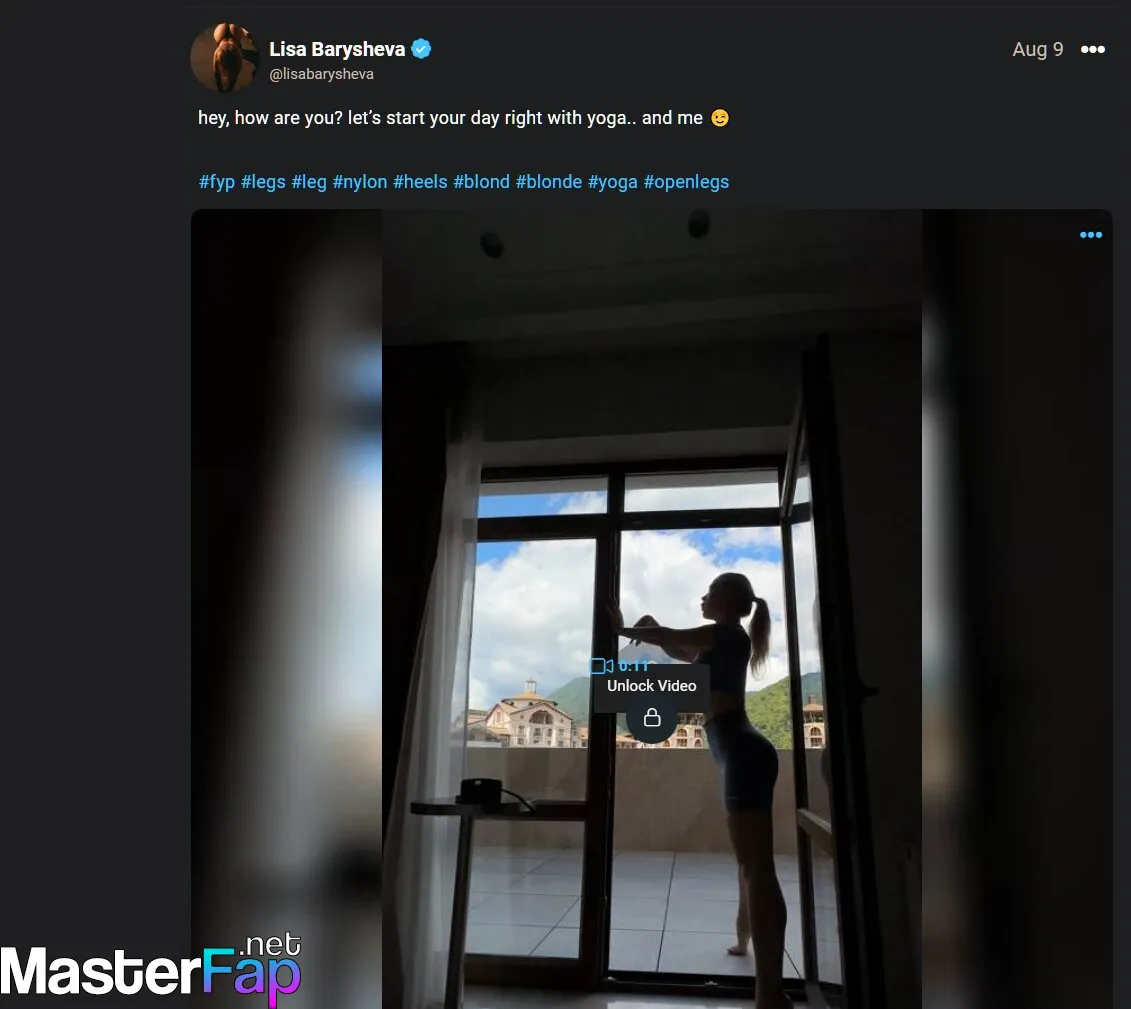Viewport: 1131px width, 1009px height.
Task: Open the Lisa Barysheva profile name link
Action: pos(337,49)
